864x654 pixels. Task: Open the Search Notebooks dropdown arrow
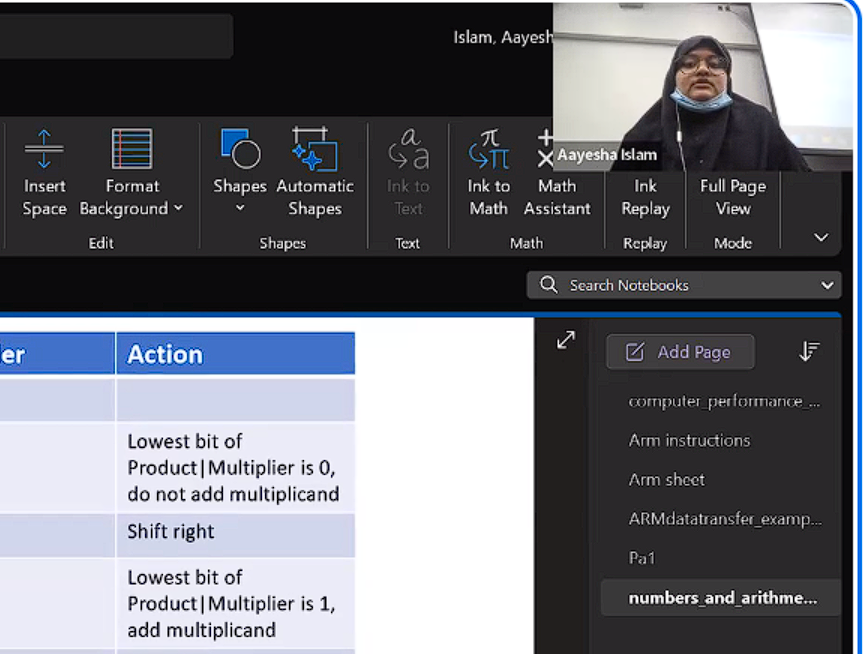827,286
